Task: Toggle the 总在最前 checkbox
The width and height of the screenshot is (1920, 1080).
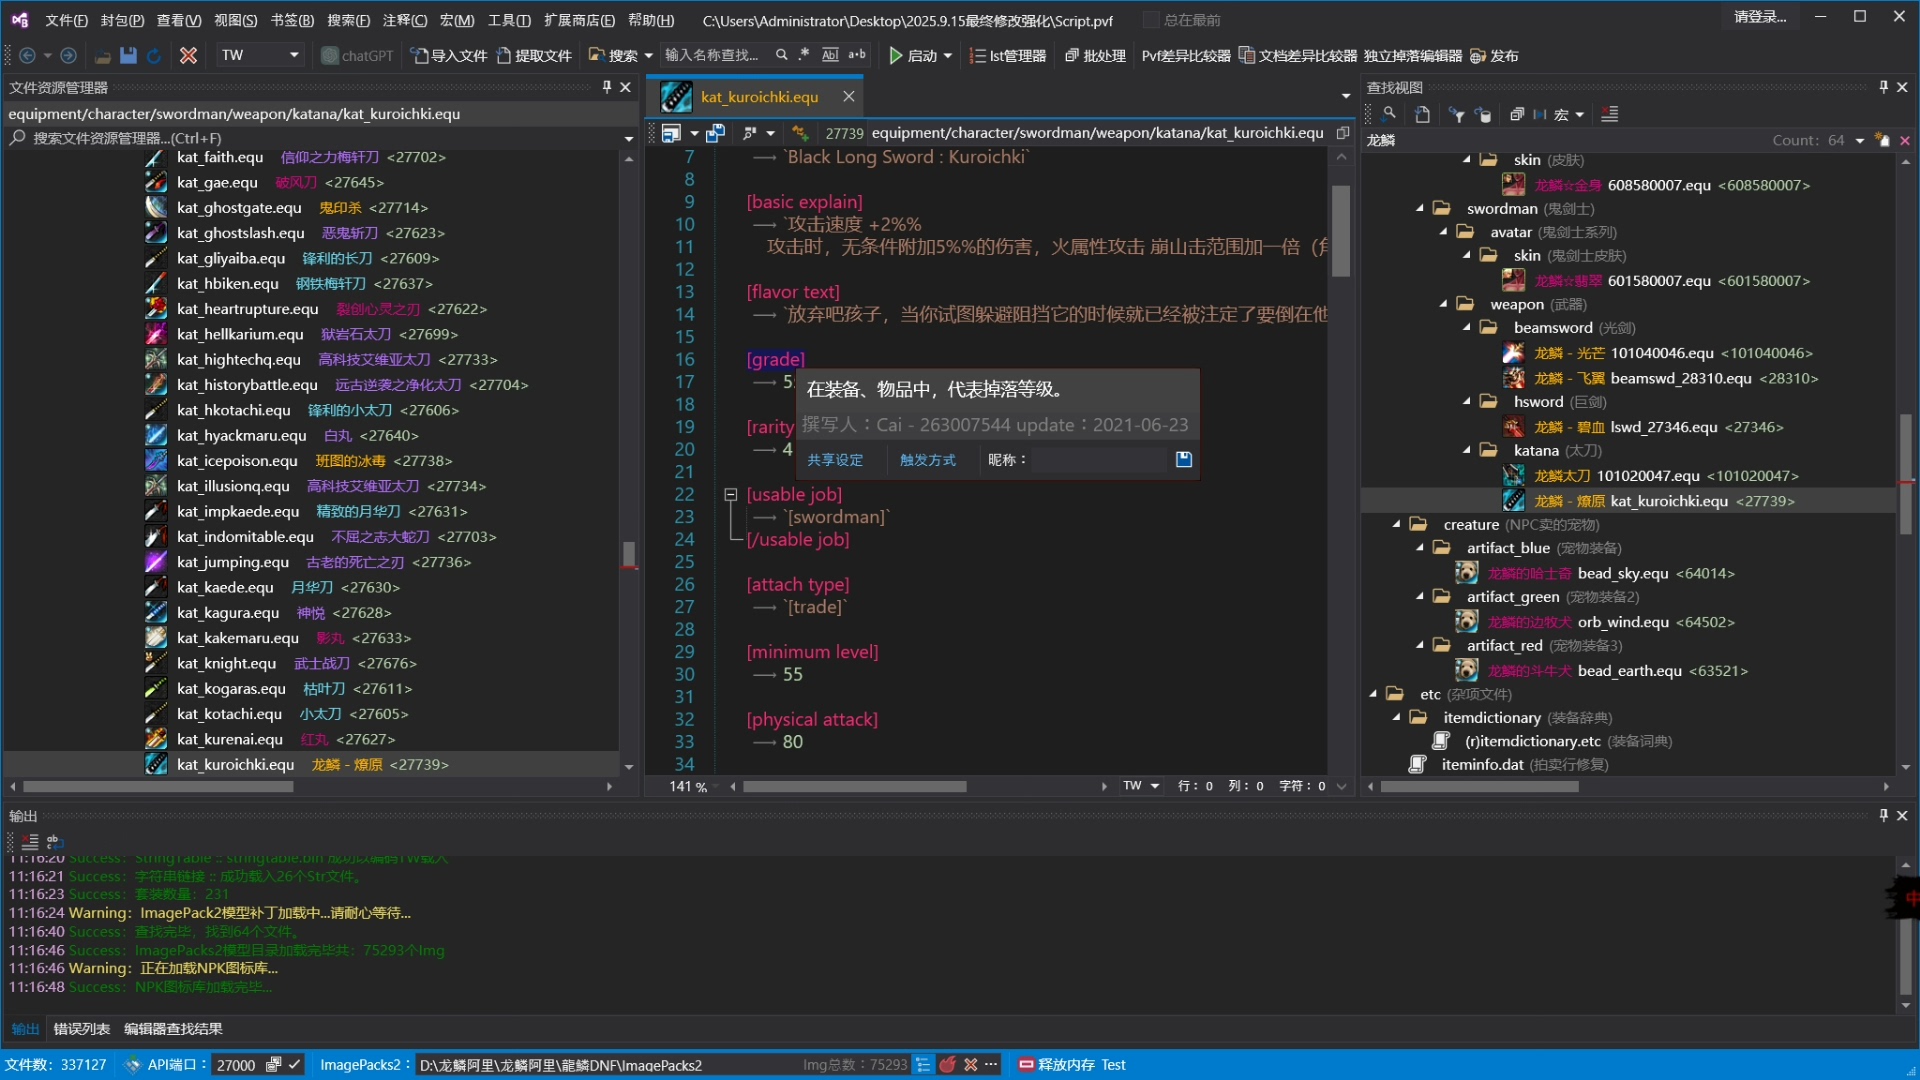Action: pyautogui.click(x=1151, y=20)
